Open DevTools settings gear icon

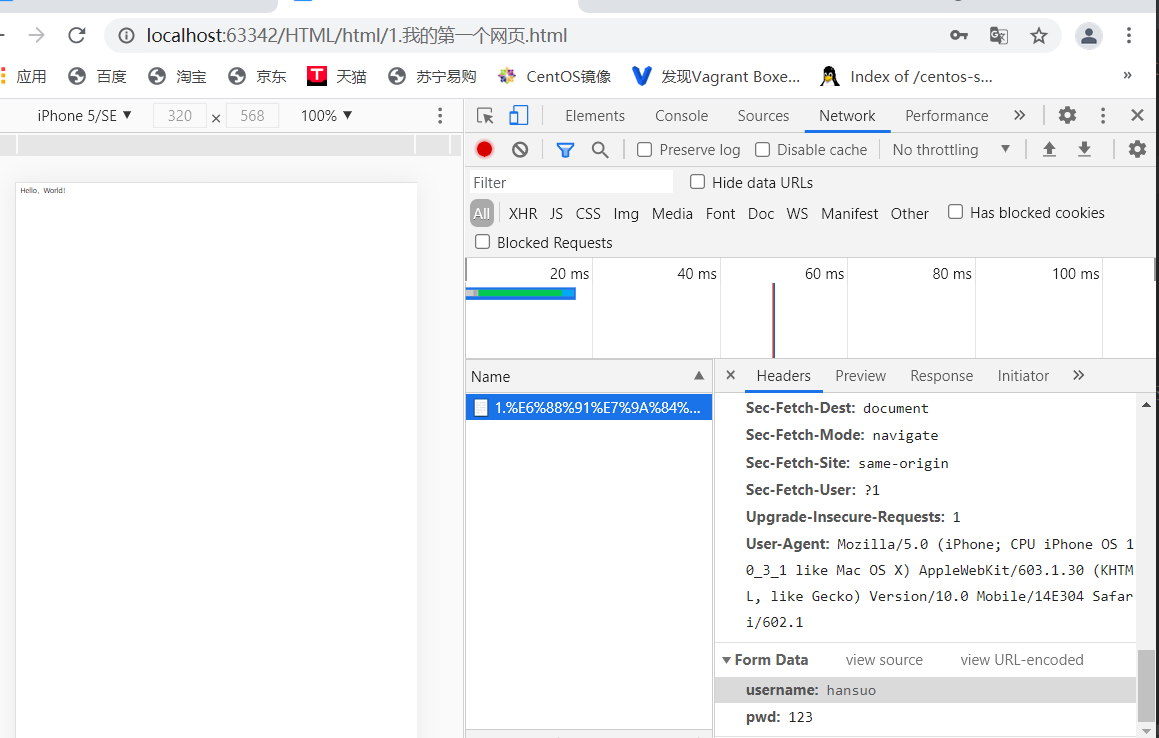pyautogui.click(x=1067, y=115)
